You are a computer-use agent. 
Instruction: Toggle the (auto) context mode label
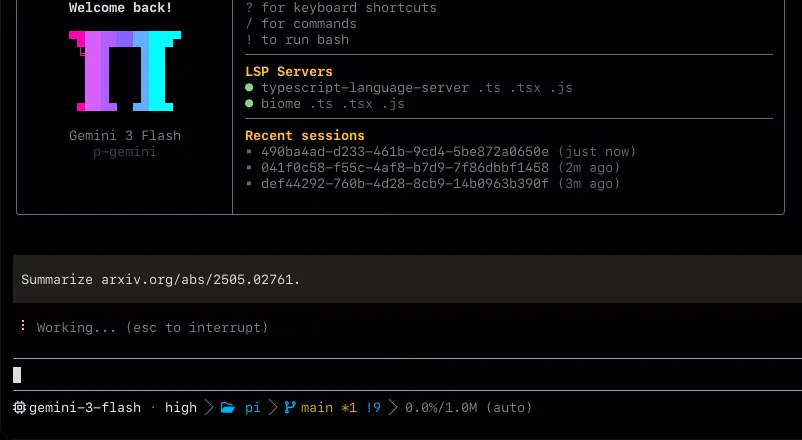[509, 407]
